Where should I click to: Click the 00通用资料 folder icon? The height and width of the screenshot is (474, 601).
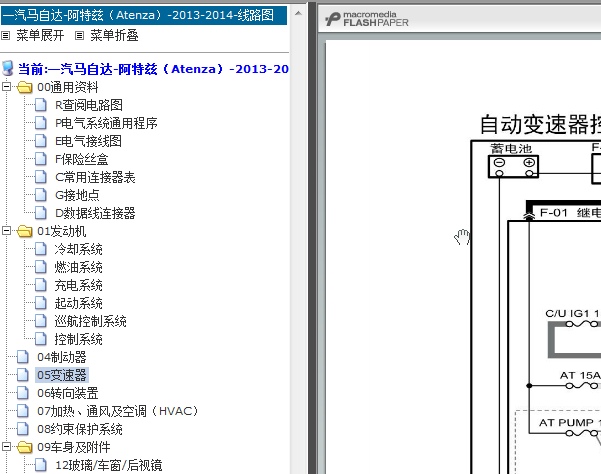(x=25, y=87)
